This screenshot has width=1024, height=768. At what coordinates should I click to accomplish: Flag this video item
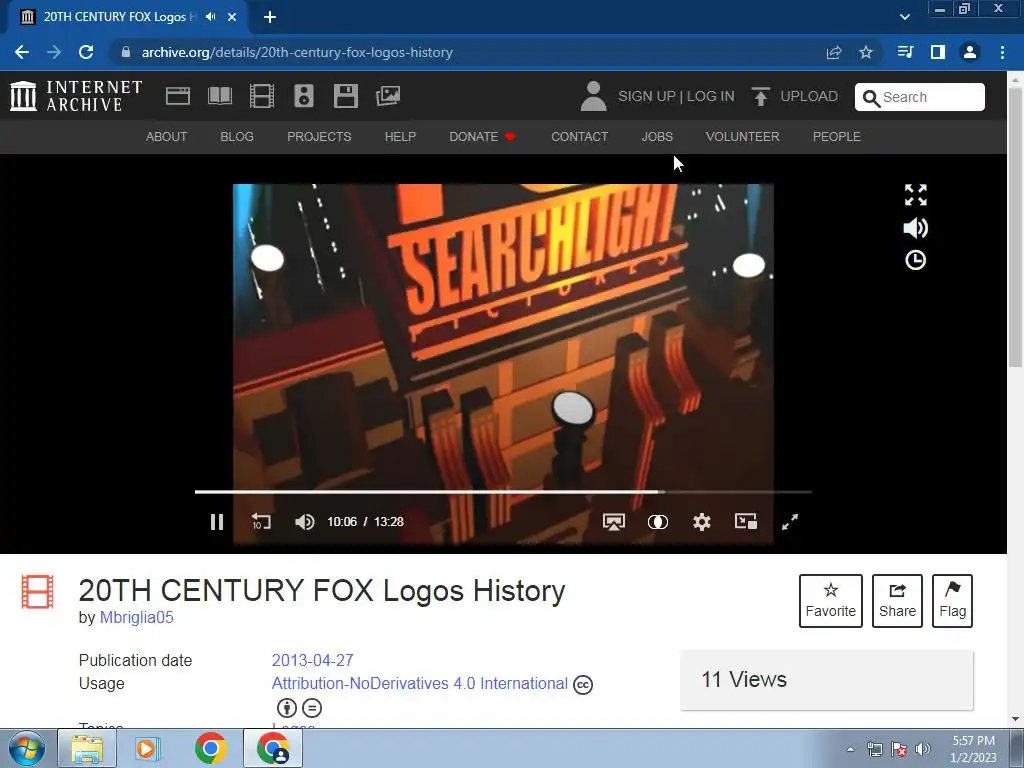[x=953, y=601]
